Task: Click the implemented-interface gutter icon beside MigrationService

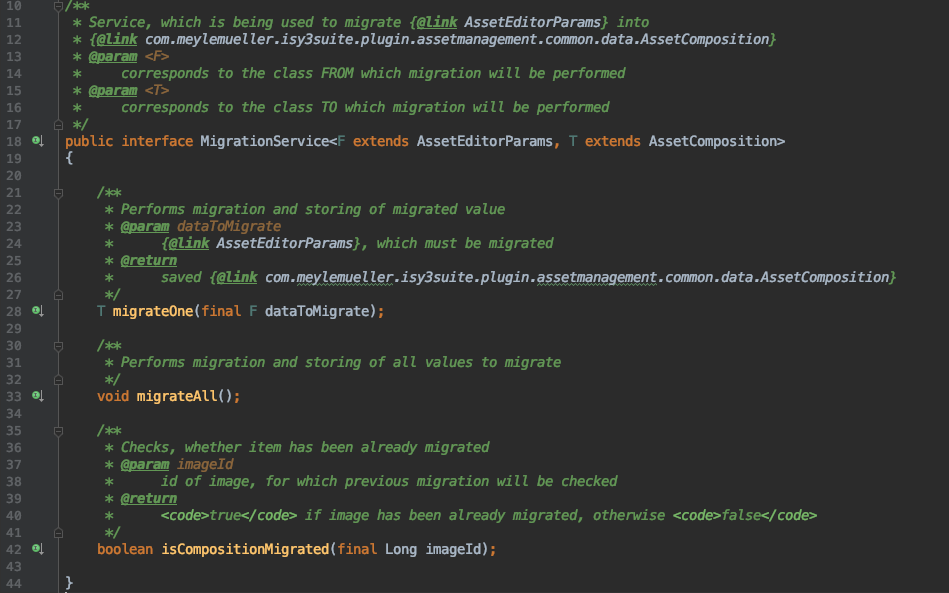Action: (x=37, y=142)
